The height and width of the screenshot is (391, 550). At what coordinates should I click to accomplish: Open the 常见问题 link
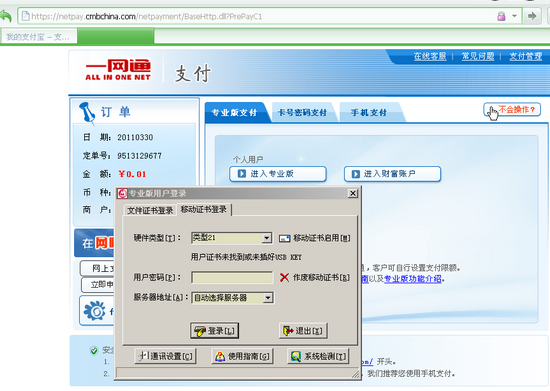(478, 56)
